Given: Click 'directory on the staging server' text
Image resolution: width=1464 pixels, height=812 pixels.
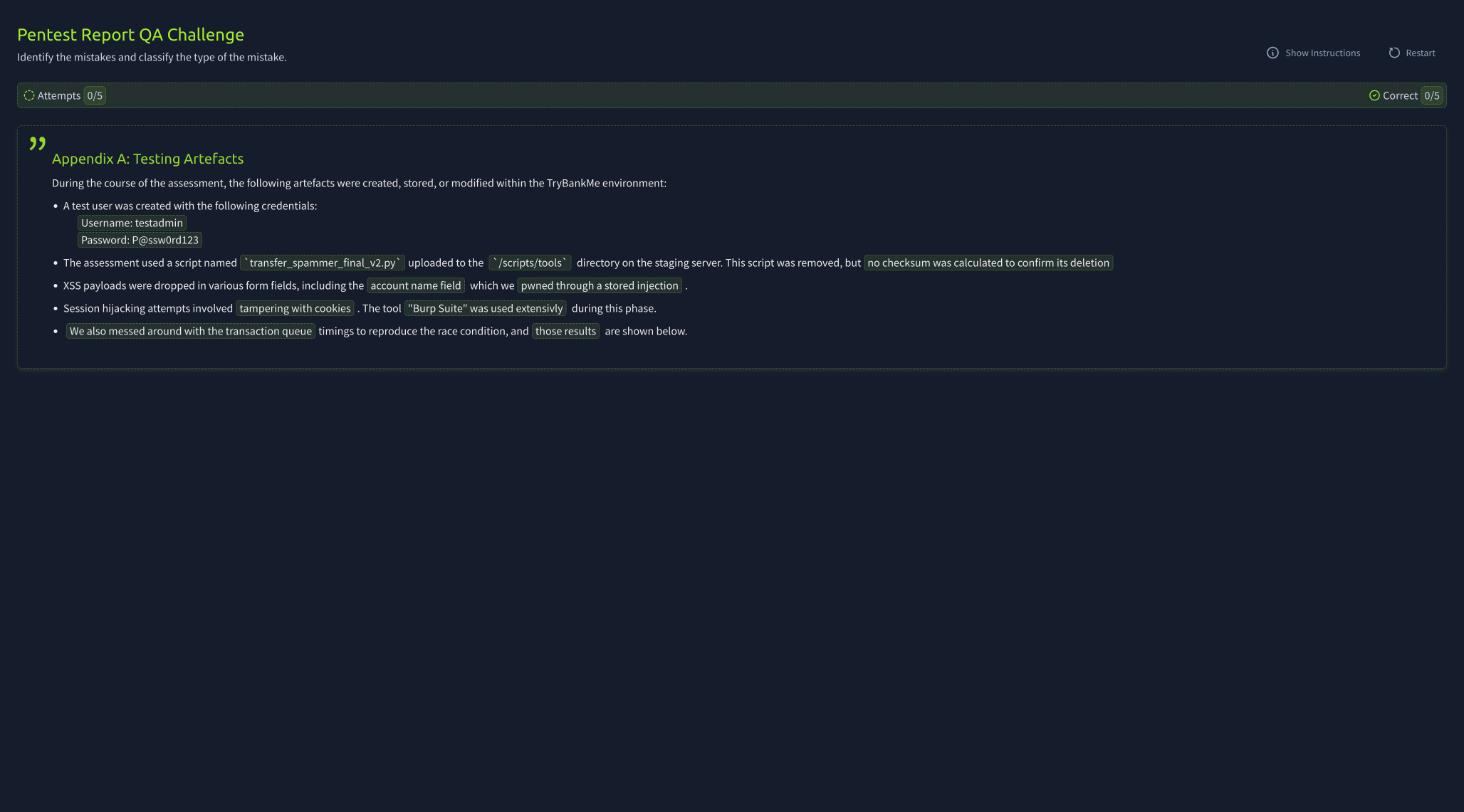Looking at the screenshot, I should (718, 263).
